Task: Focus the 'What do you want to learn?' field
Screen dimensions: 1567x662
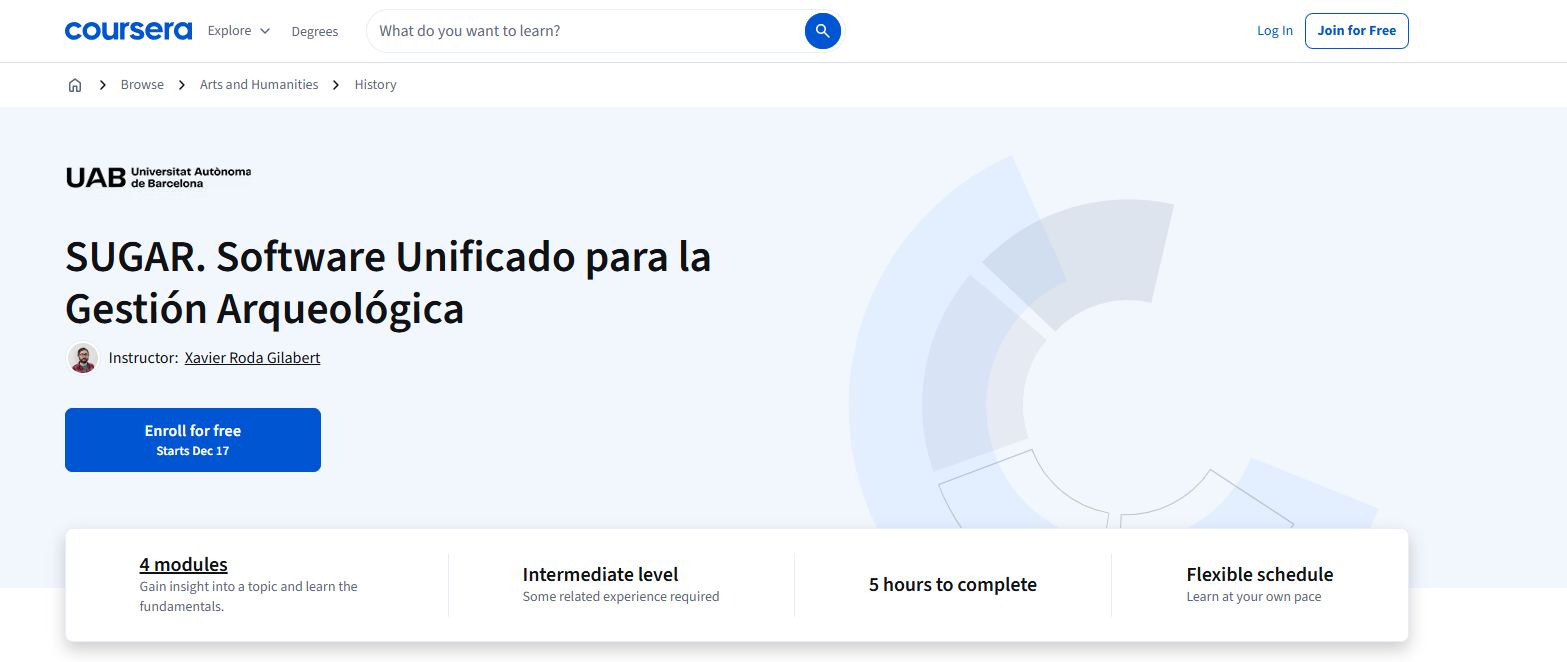Action: [x=585, y=31]
